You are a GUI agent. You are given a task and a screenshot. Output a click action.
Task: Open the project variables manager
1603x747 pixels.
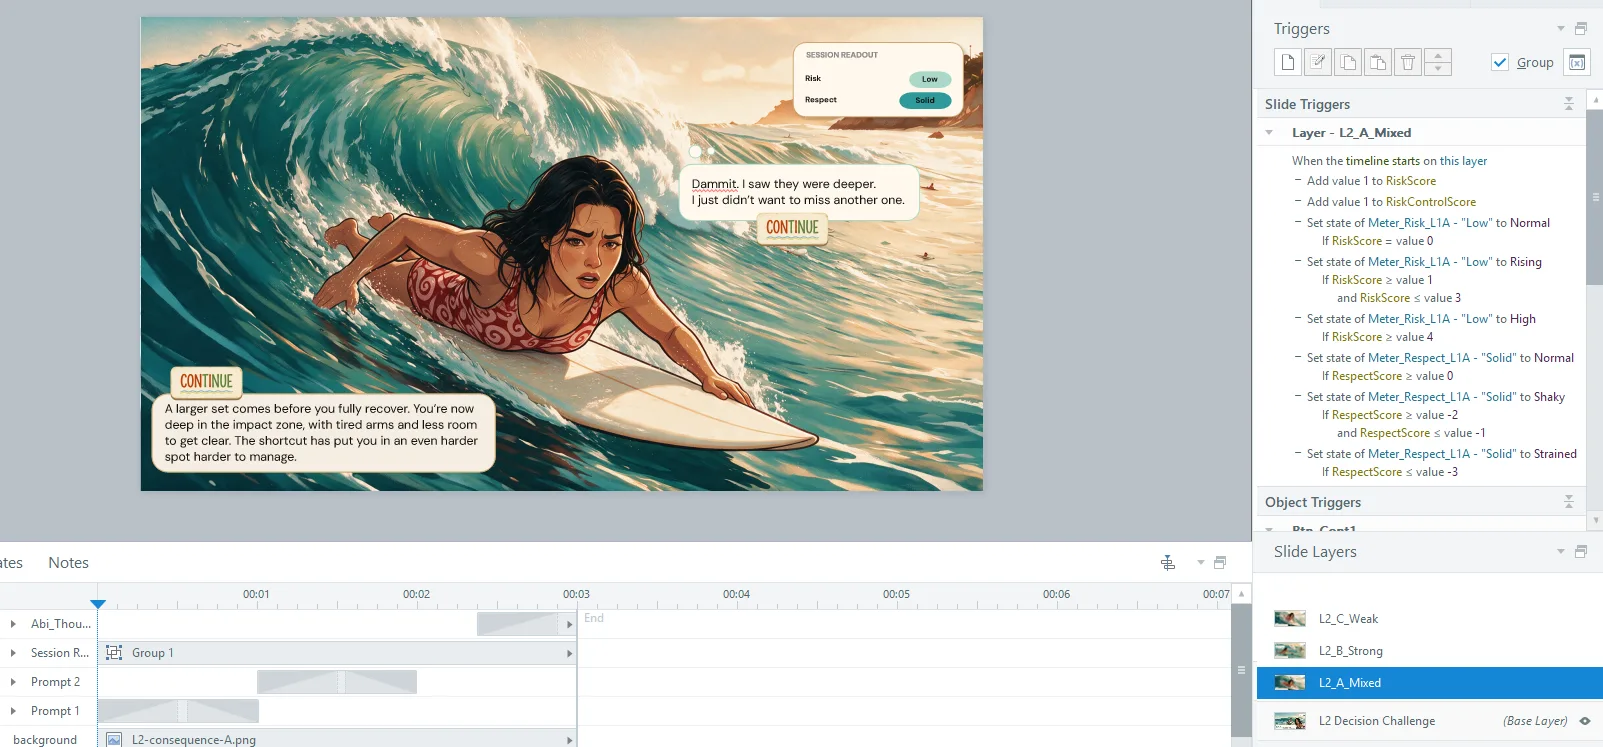point(1577,62)
